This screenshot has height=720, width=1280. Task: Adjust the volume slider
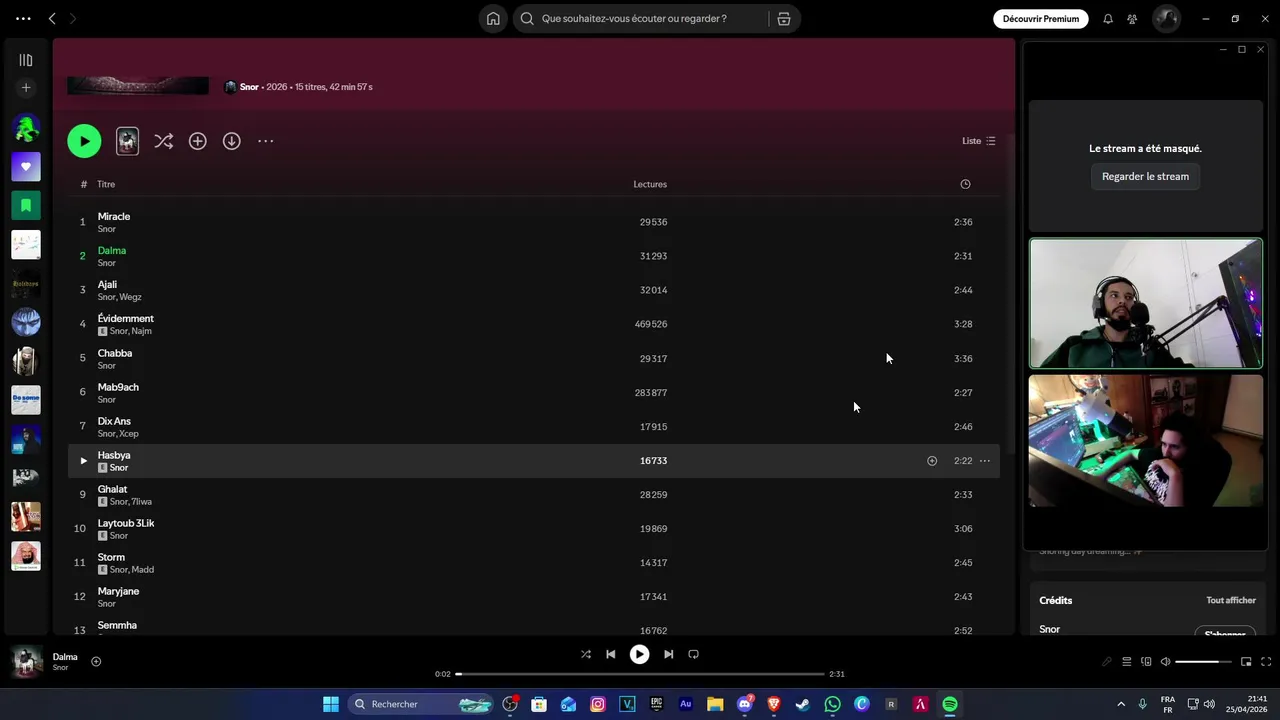click(1203, 662)
